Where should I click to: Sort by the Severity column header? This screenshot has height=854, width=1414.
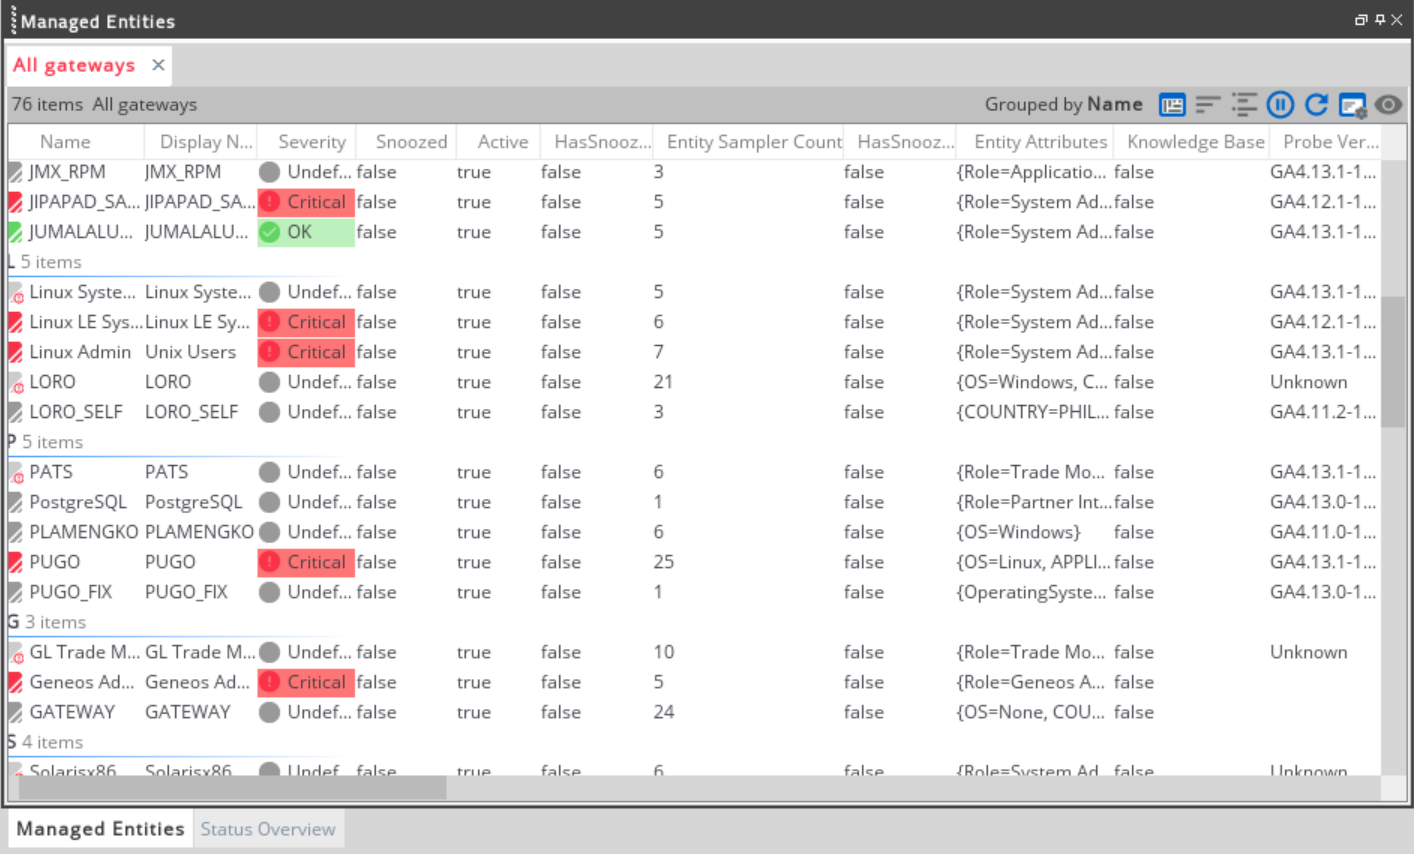311,142
